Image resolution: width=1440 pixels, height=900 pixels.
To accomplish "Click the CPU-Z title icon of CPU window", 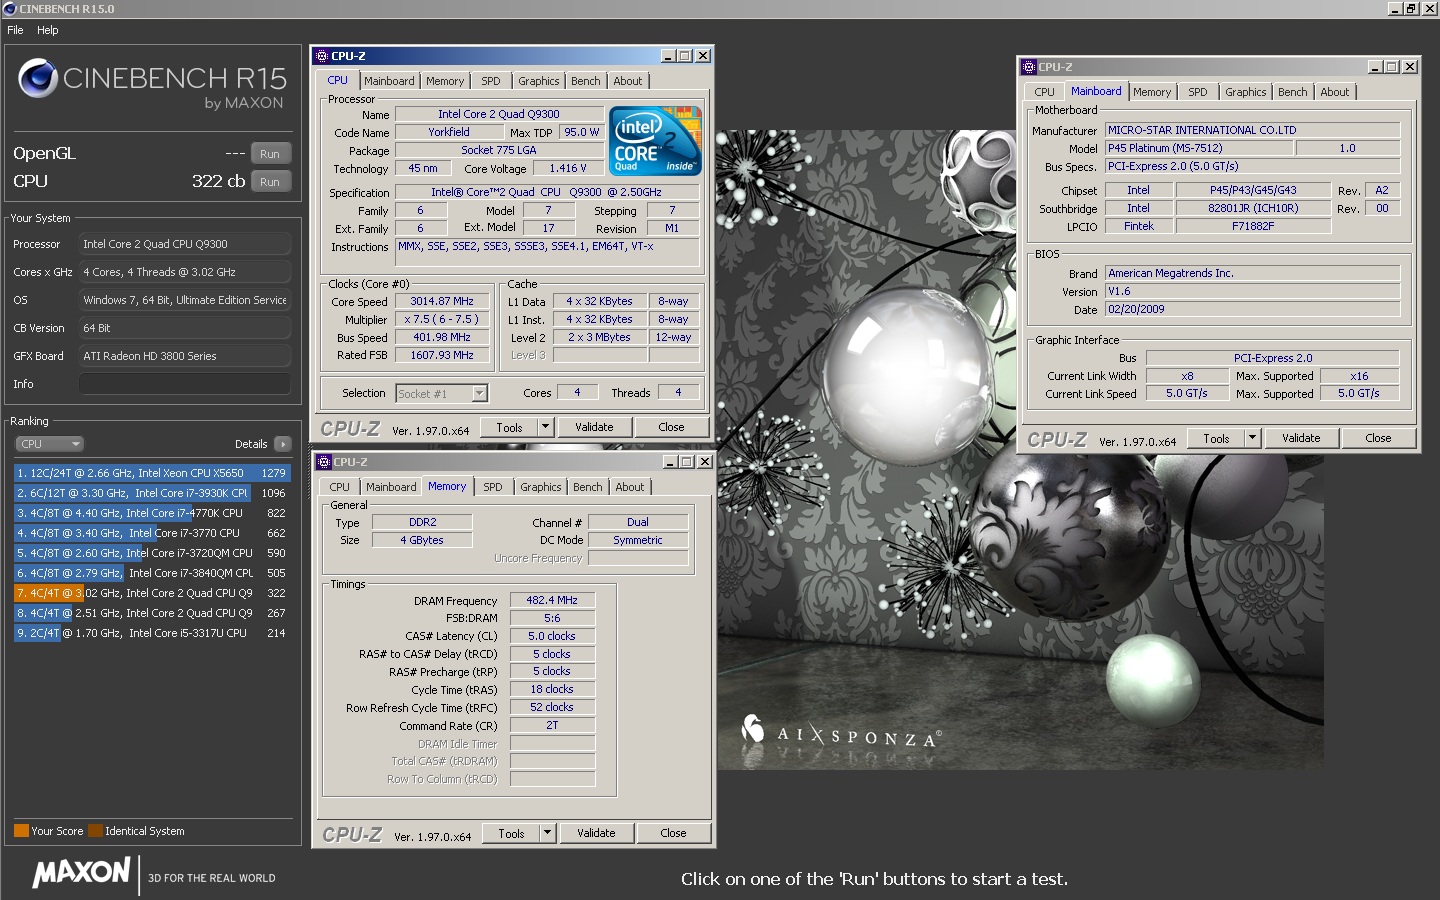I will point(322,56).
